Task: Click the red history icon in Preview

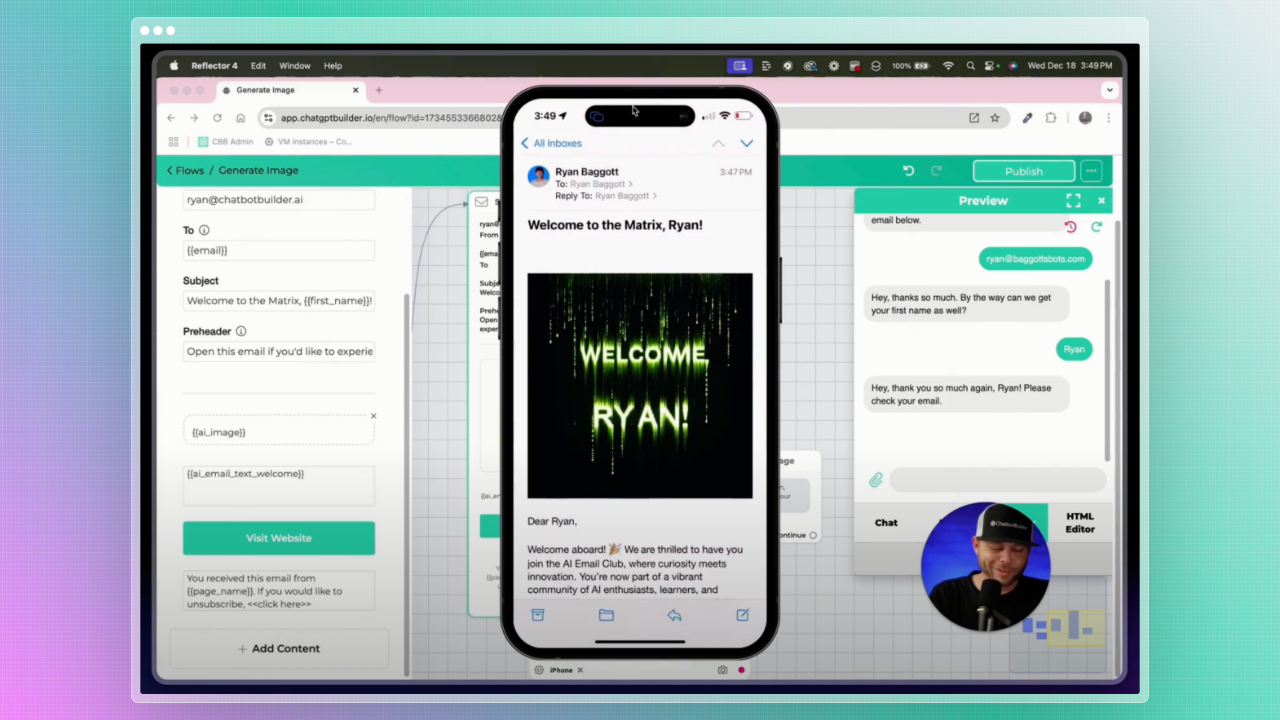Action: coord(1070,227)
